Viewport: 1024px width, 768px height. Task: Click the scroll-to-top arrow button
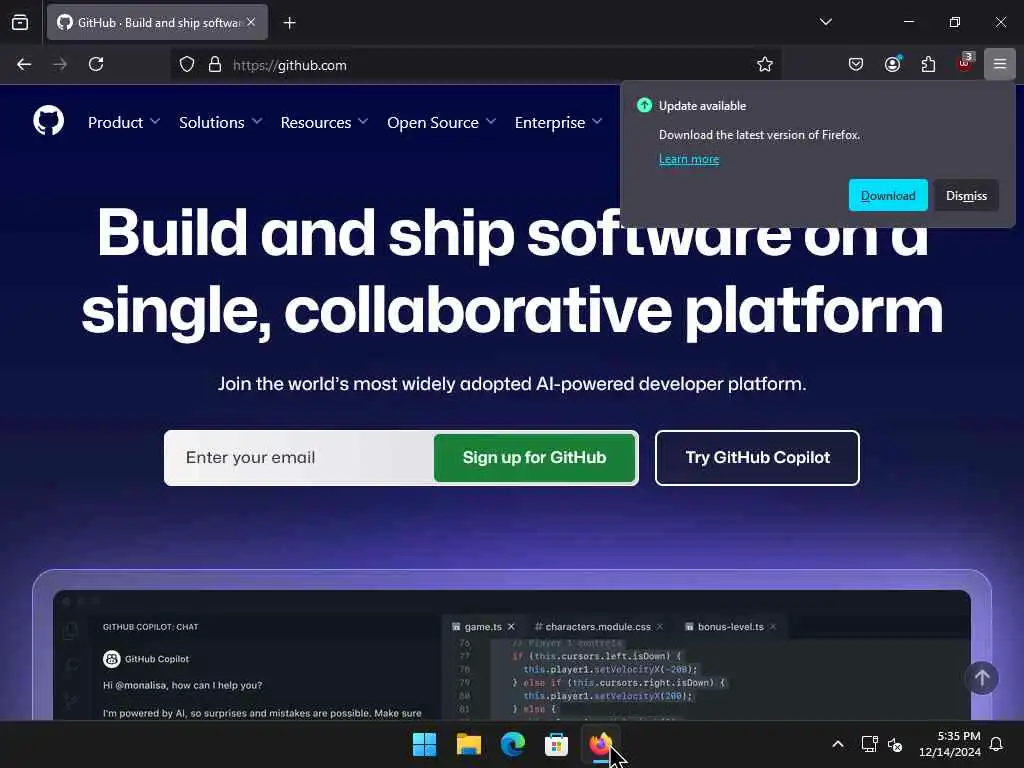(982, 678)
